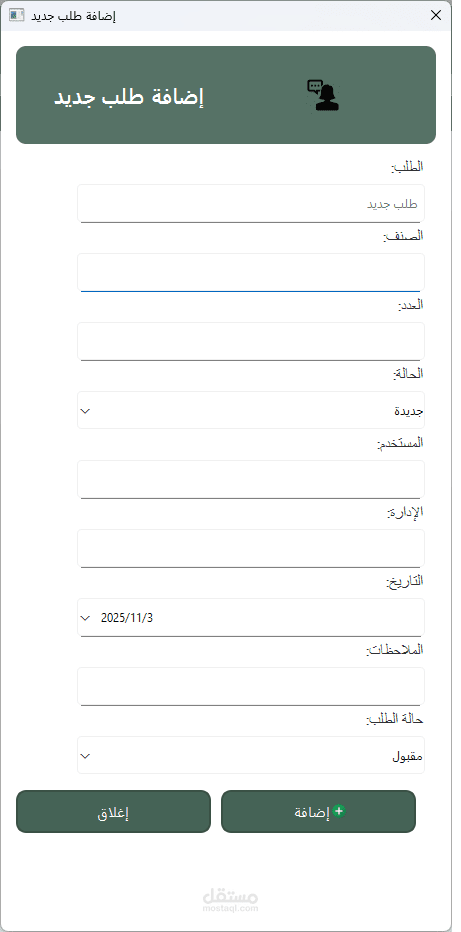This screenshot has width=461, height=932.
Task: Click the app icon in the title bar
Action: pyautogui.click(x=17, y=15)
